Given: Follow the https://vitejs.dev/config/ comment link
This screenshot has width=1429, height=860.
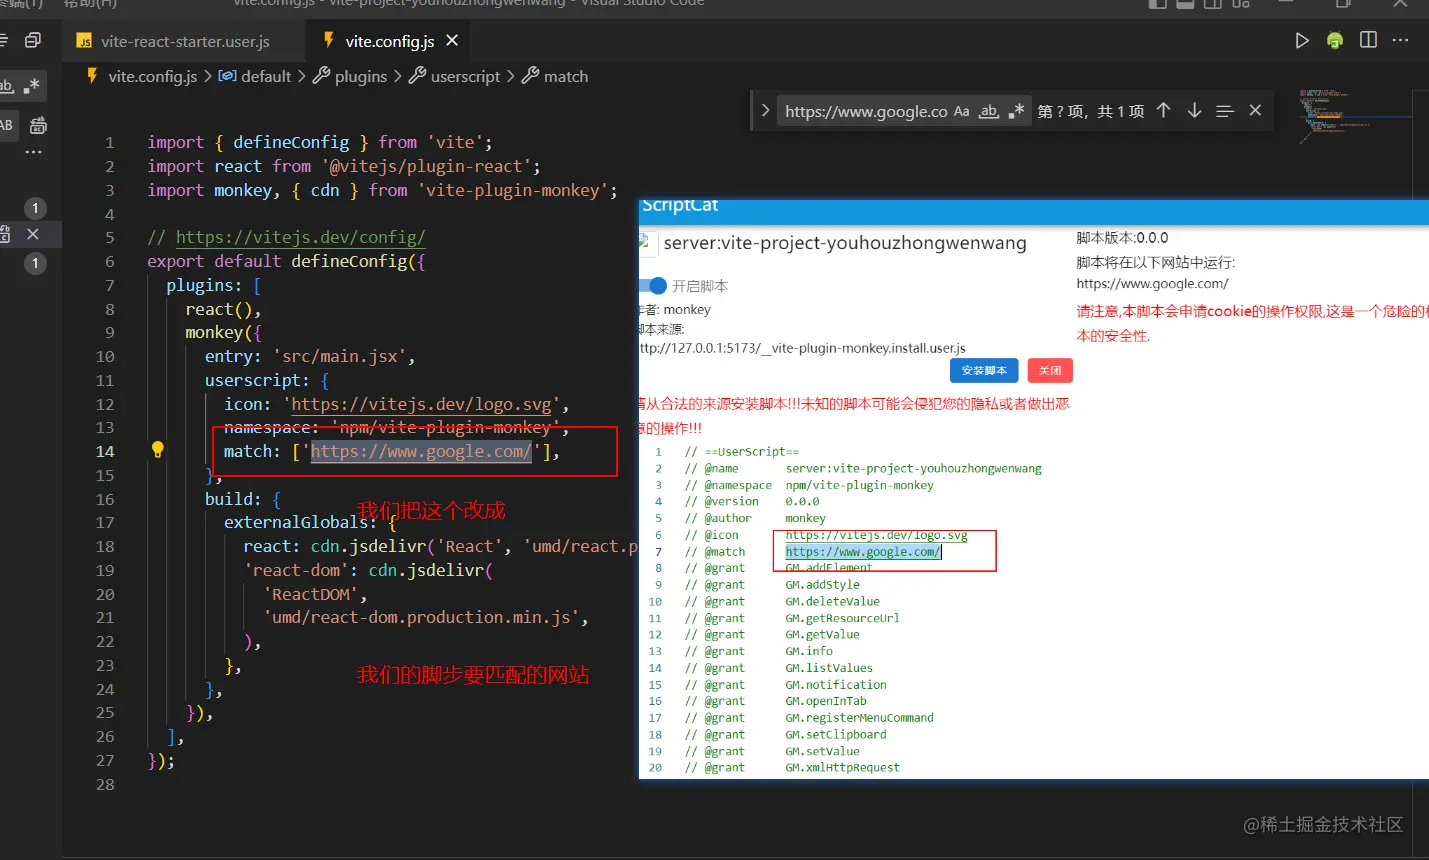Looking at the screenshot, I should pos(300,237).
